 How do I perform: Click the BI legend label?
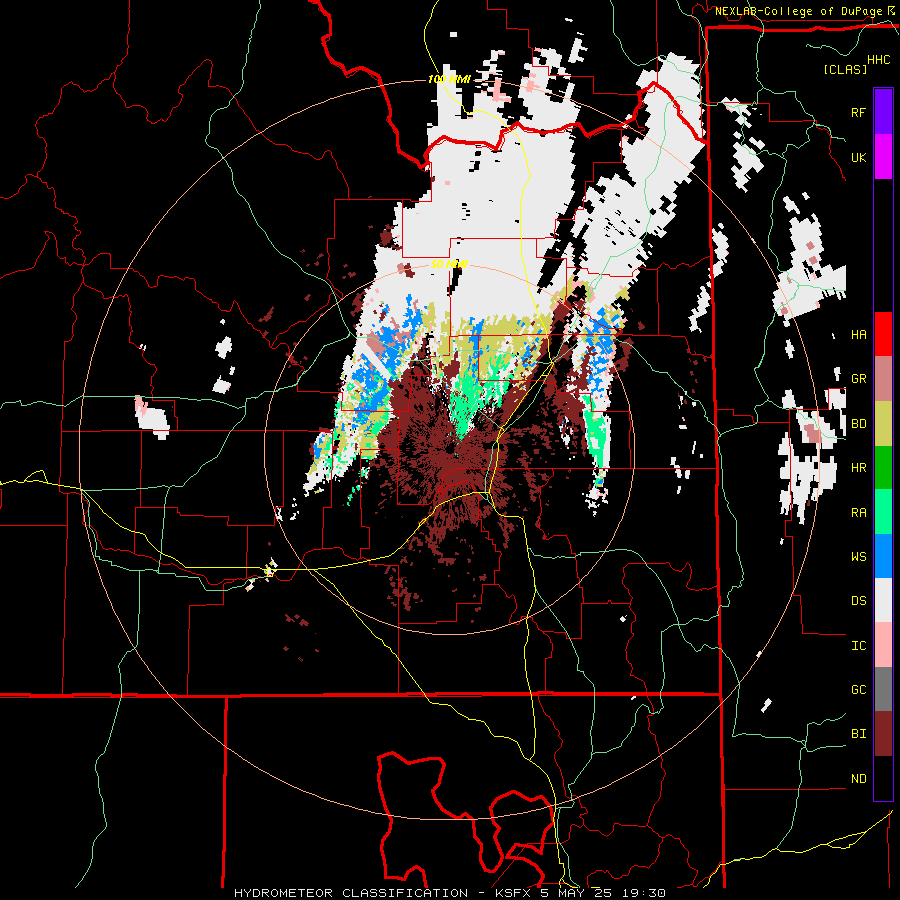[x=858, y=734]
